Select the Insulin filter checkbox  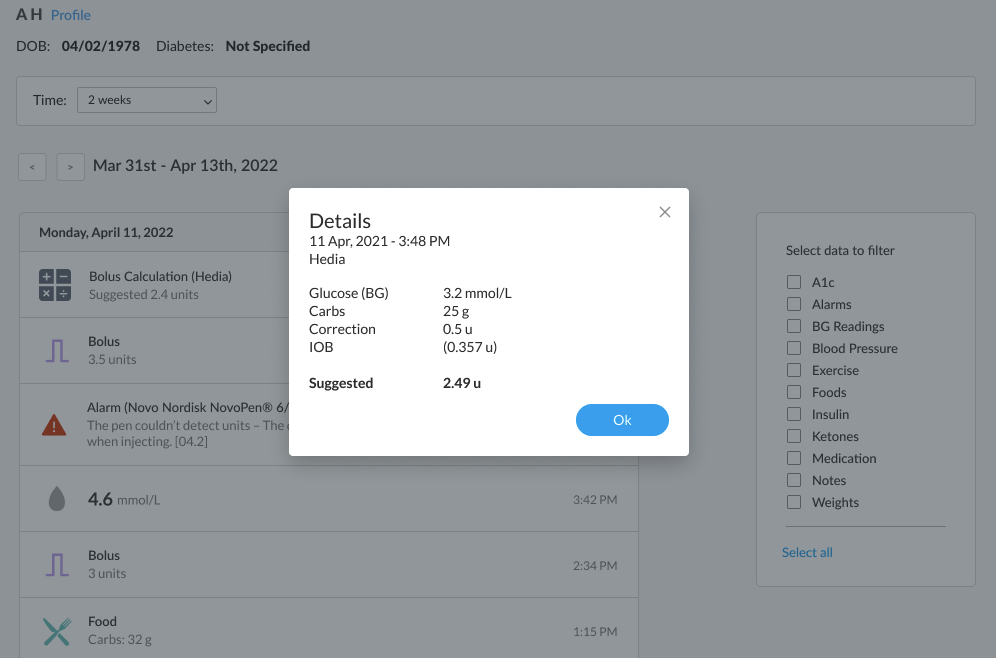click(x=794, y=414)
